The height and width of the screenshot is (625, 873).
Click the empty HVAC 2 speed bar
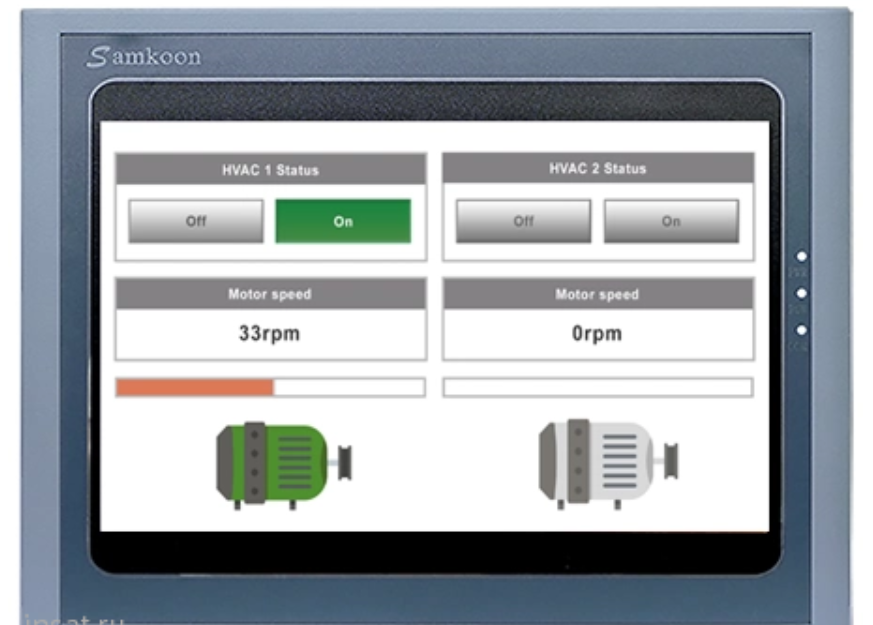(598, 387)
